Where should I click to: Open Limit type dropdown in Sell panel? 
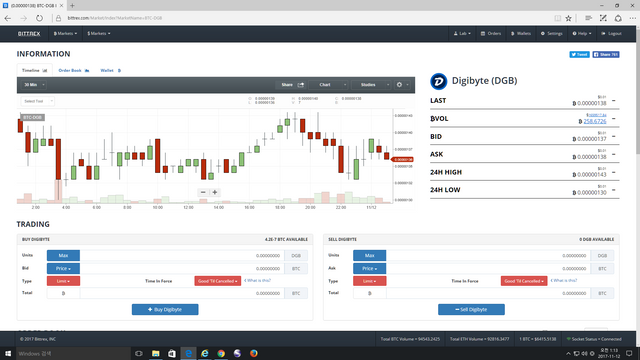click(x=369, y=281)
